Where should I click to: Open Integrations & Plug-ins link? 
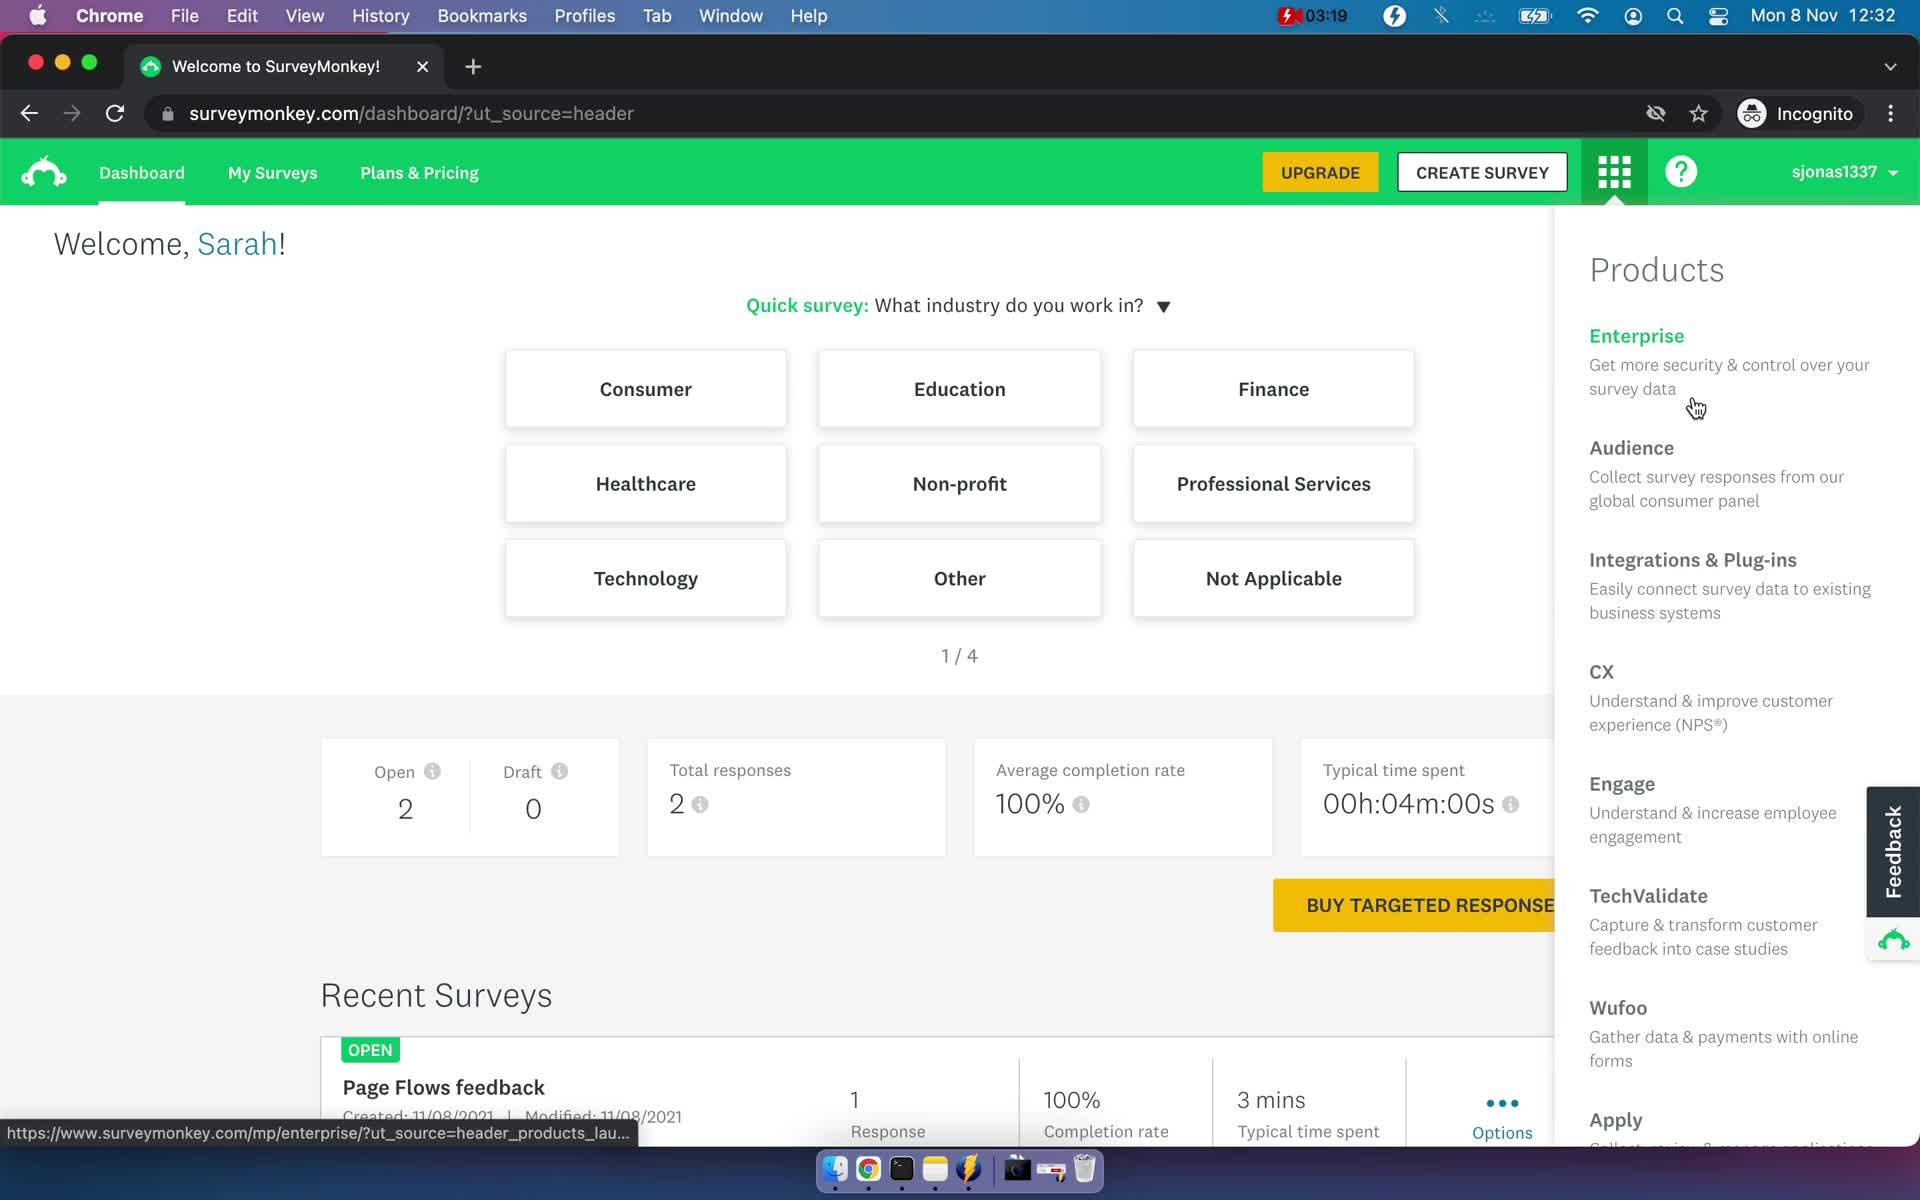click(1692, 560)
